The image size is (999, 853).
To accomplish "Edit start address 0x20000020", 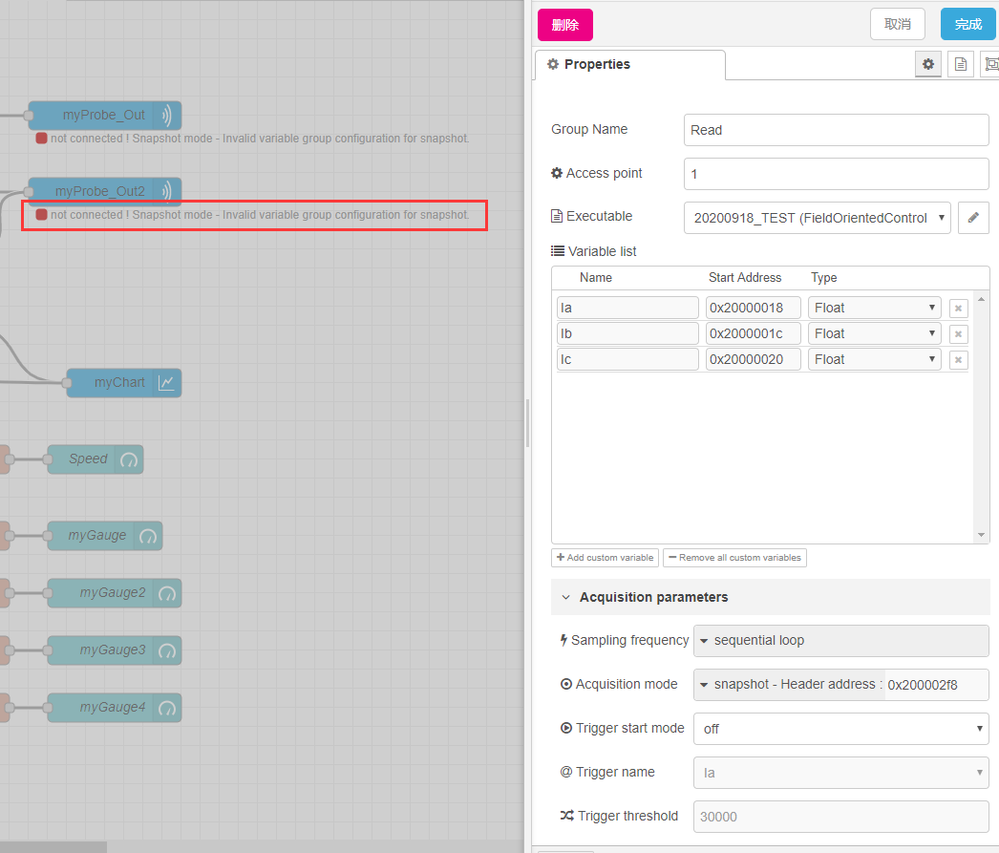I will pos(753,359).
